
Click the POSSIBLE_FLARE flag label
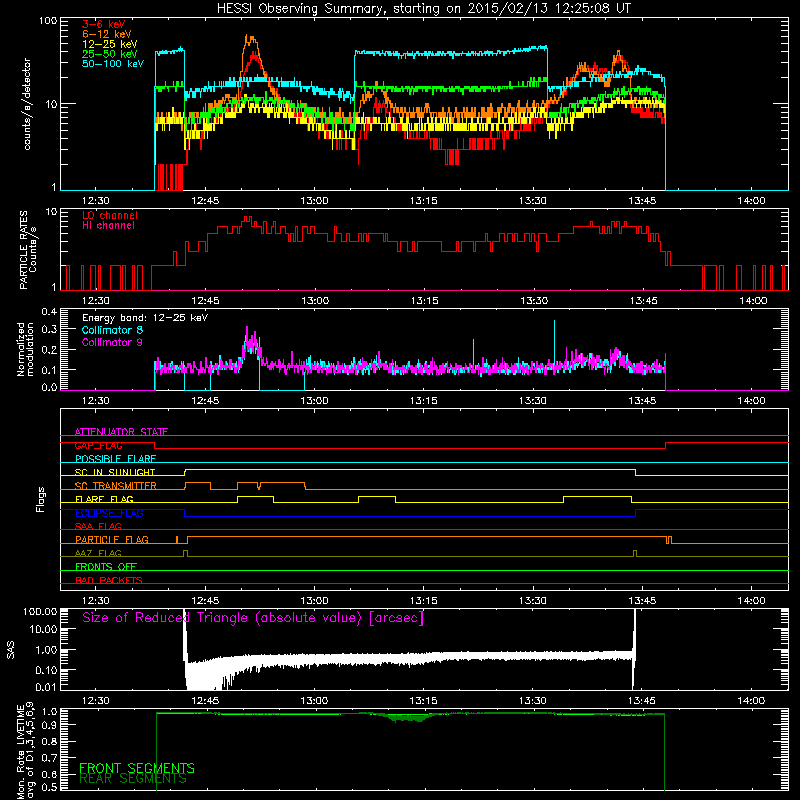pyautogui.click(x=115, y=459)
